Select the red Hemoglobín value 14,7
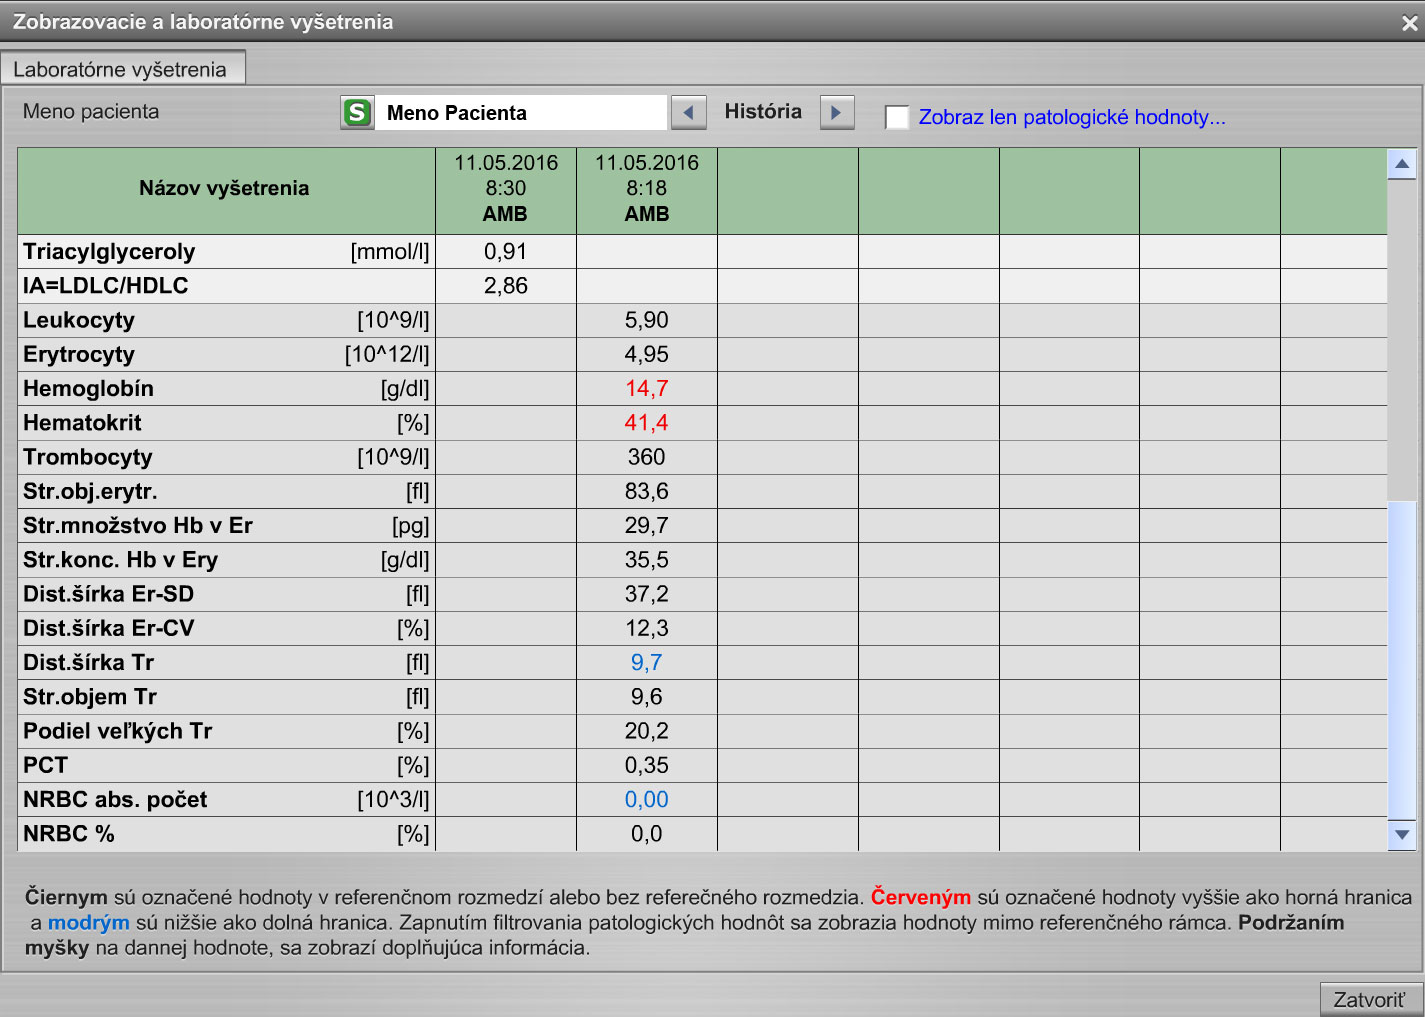Screen dimensions: 1425x1017 [647, 388]
